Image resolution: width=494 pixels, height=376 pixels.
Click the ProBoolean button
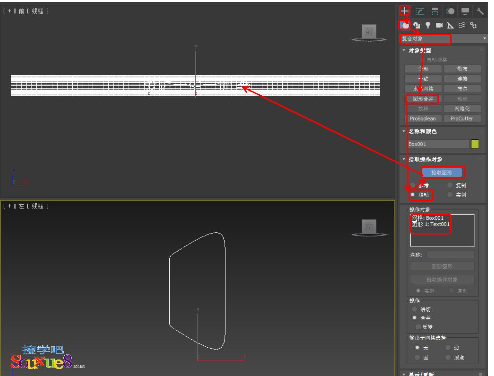point(423,118)
